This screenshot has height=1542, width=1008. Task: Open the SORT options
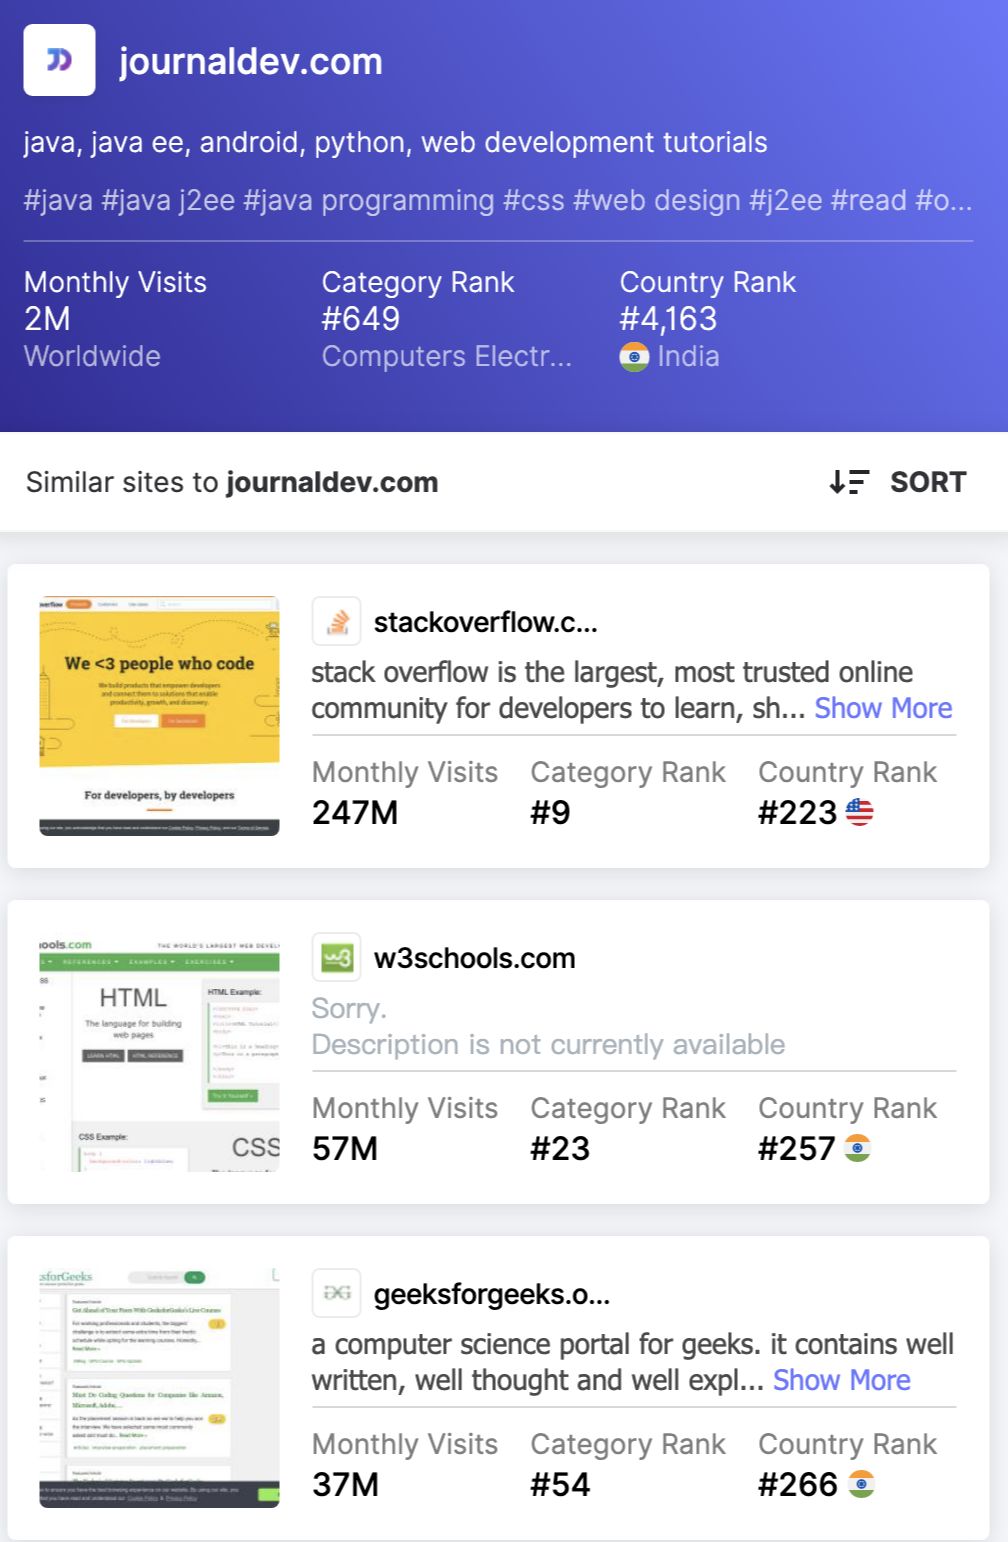point(898,482)
